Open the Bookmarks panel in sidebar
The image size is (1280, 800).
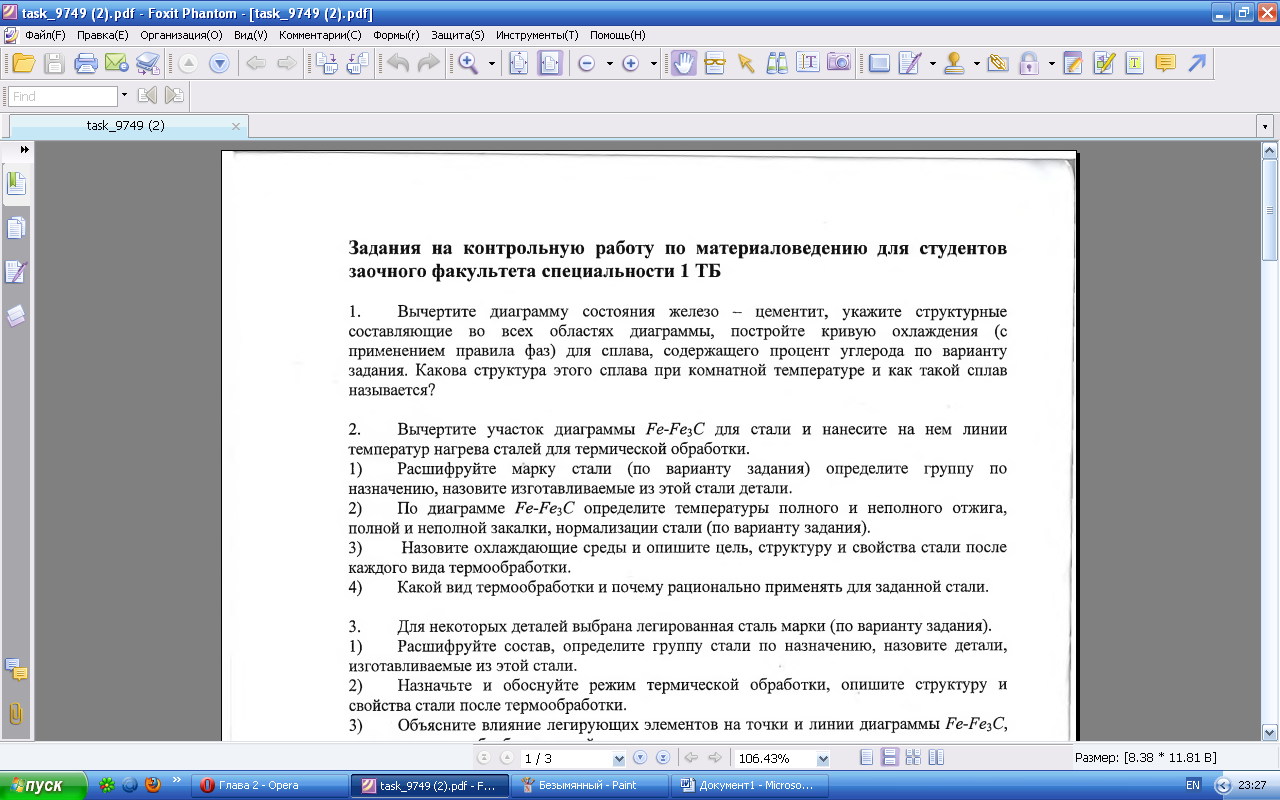pyautogui.click(x=16, y=184)
